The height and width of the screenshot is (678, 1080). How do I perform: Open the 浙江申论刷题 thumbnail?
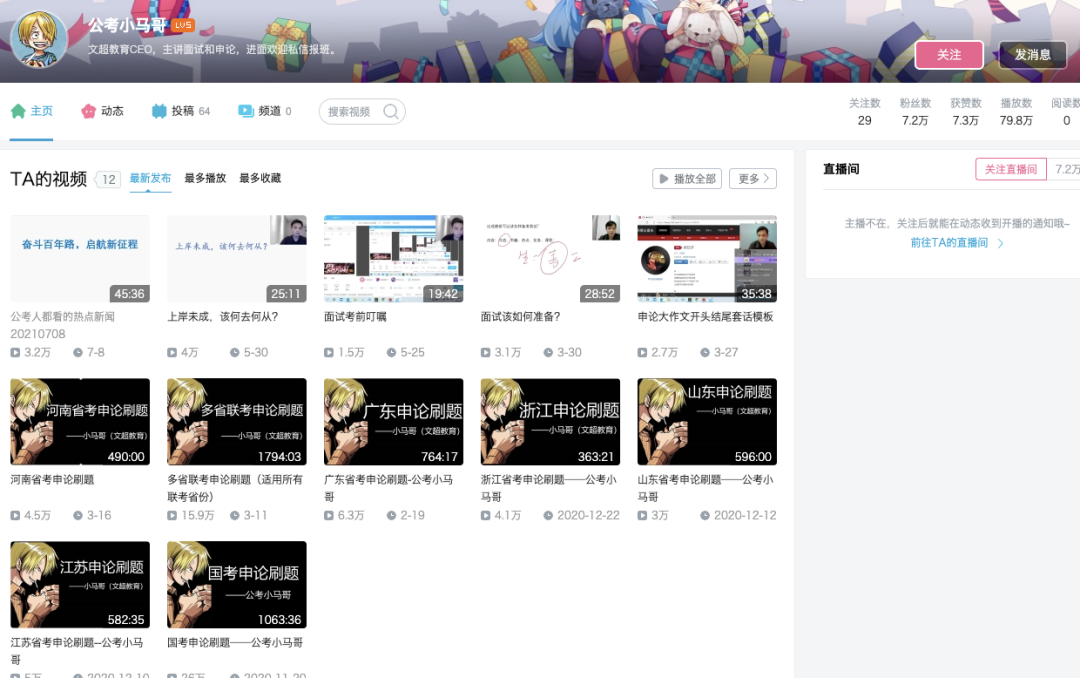(550, 422)
